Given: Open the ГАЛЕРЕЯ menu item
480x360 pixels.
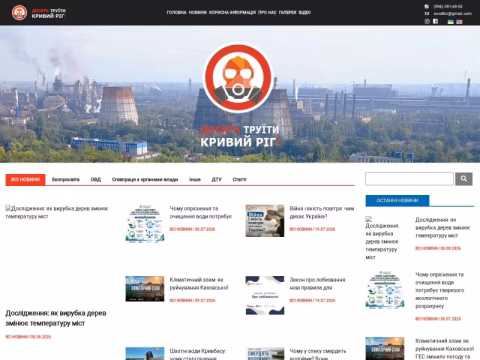Looking at the screenshot, I should (287, 12).
